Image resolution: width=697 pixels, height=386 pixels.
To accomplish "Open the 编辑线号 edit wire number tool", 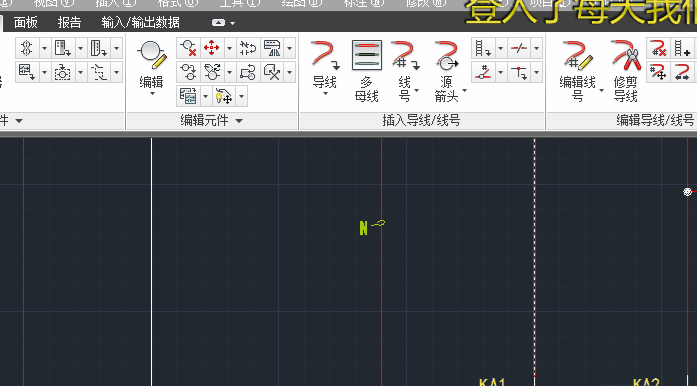I will tap(577, 70).
